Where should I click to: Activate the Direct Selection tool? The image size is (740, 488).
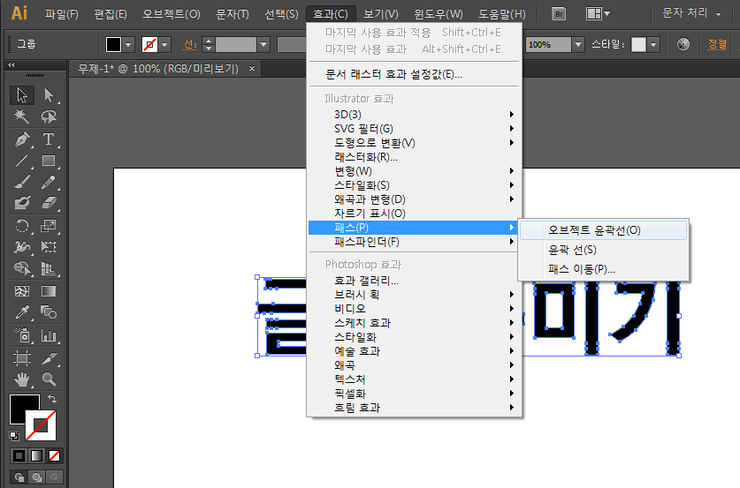[47, 95]
